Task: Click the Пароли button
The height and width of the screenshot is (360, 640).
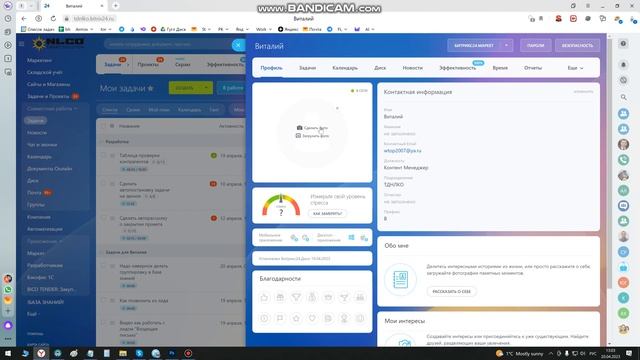Action: point(536,45)
